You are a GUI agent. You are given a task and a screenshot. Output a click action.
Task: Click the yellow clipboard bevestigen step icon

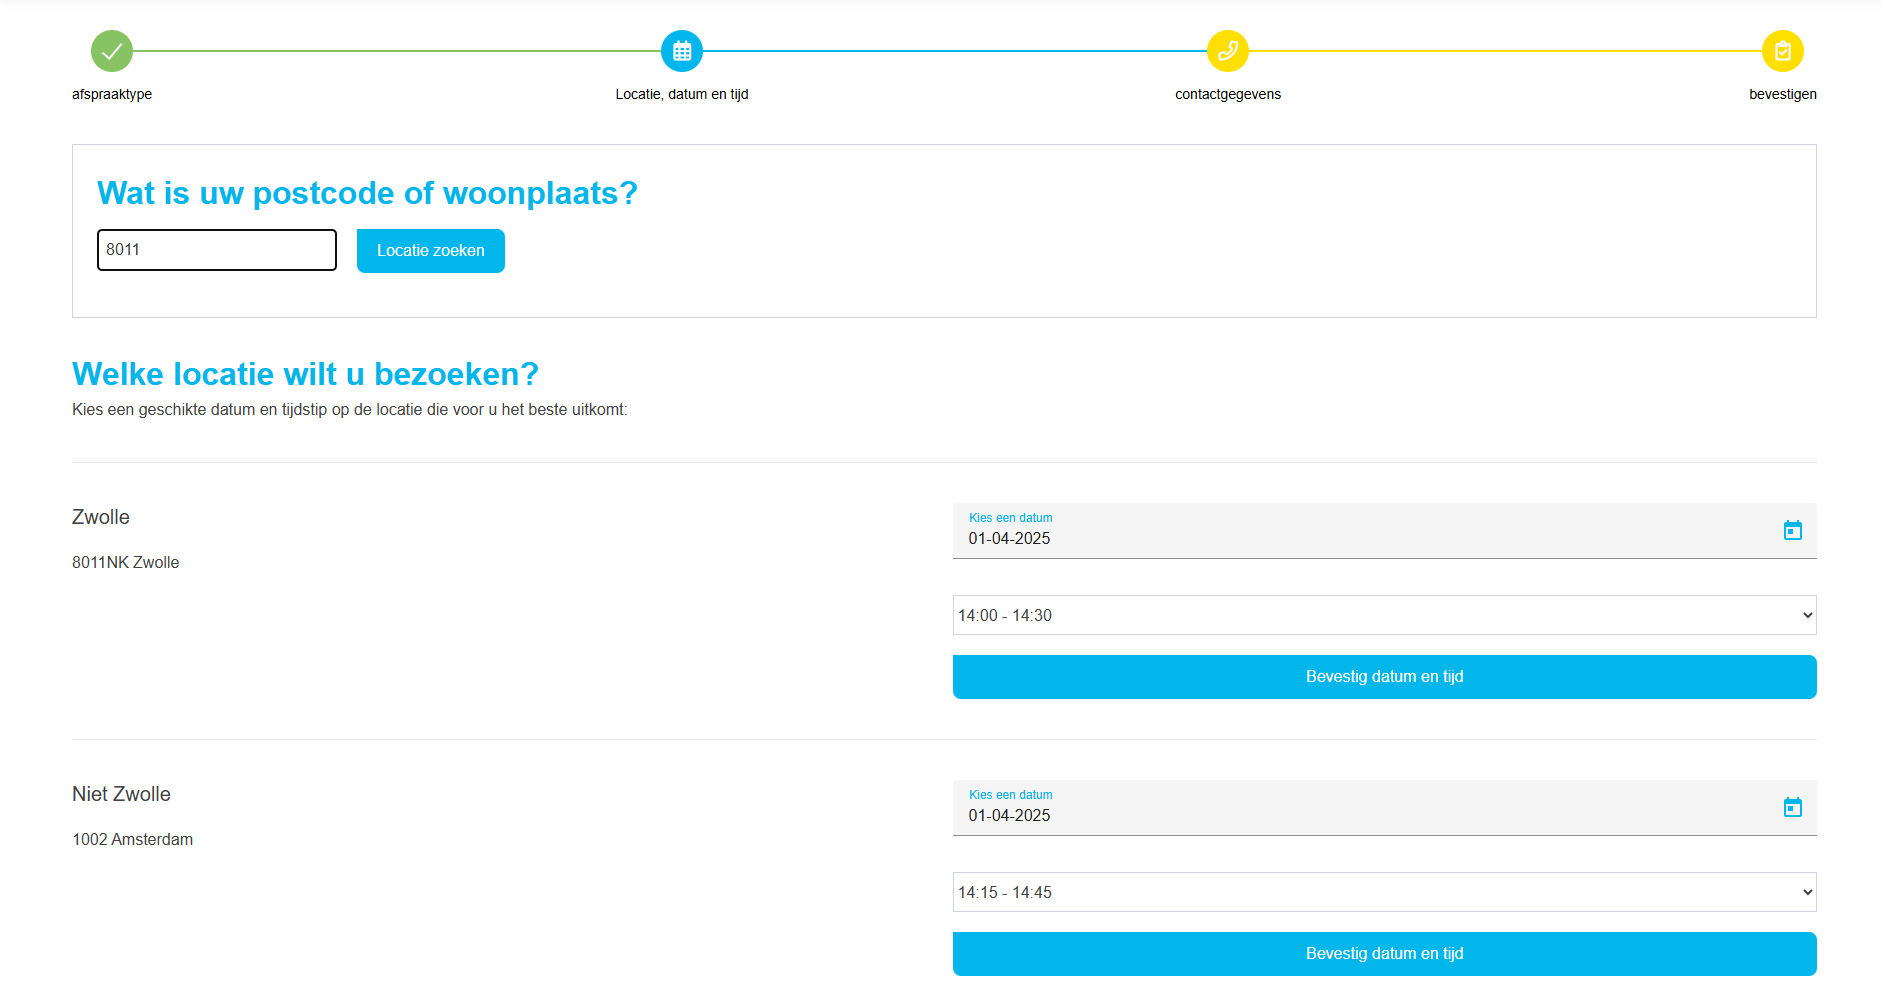(x=1782, y=51)
